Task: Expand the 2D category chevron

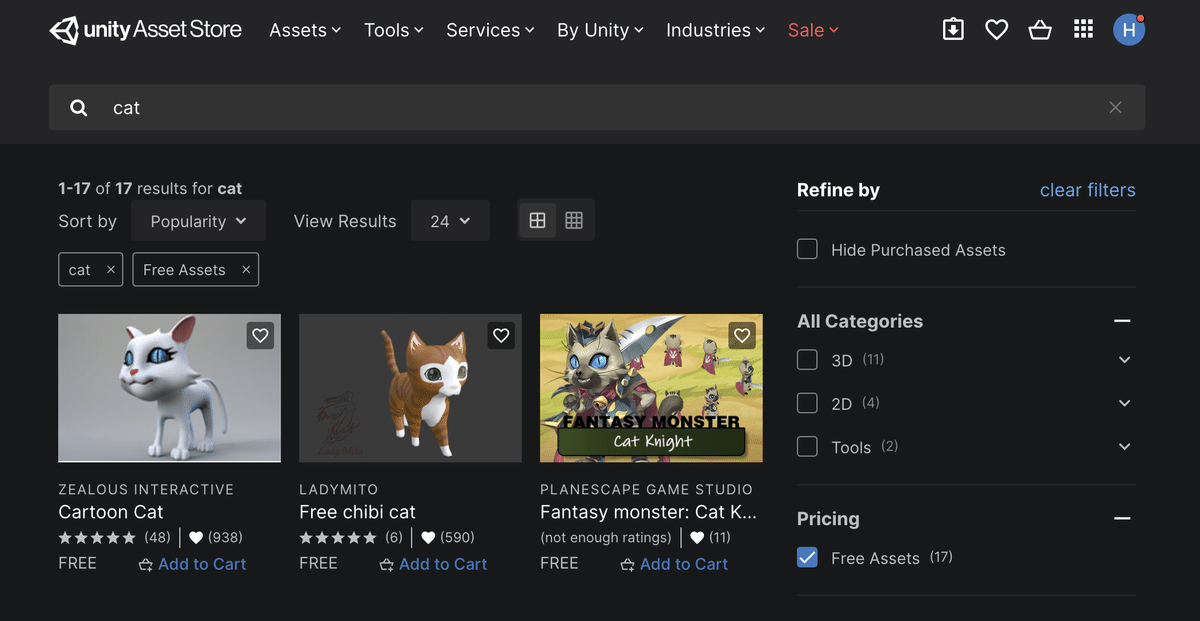Action: (x=1125, y=404)
